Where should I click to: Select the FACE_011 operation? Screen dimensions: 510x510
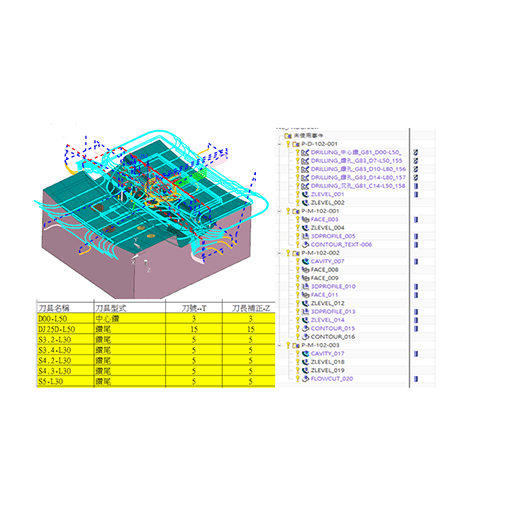(324, 295)
